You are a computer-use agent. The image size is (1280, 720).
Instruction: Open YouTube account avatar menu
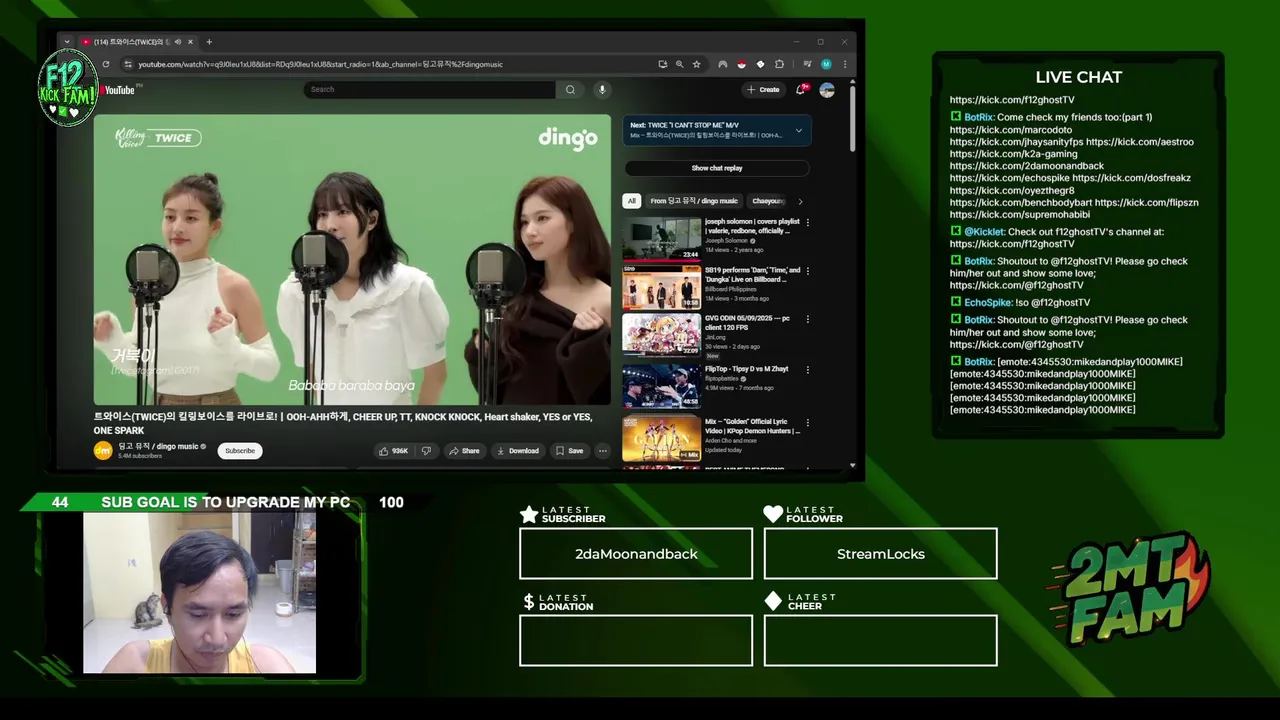[827, 89]
